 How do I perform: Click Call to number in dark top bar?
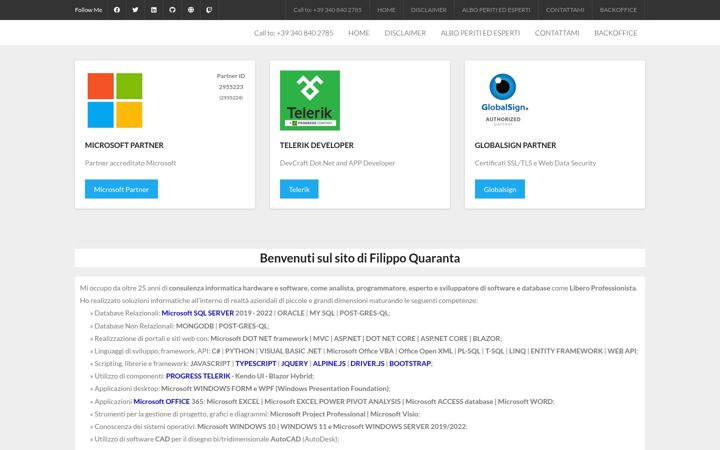[327, 10]
